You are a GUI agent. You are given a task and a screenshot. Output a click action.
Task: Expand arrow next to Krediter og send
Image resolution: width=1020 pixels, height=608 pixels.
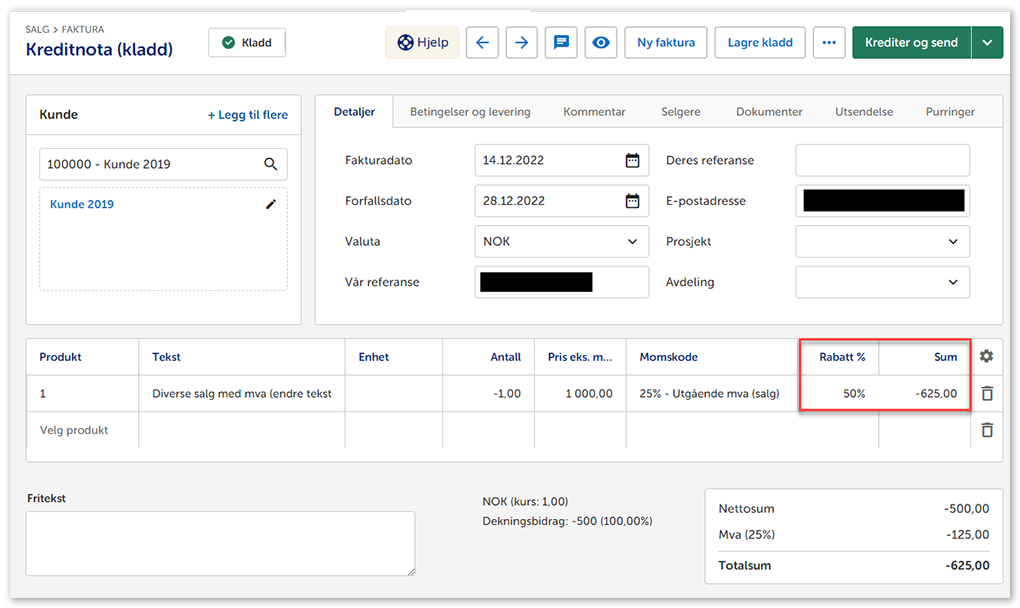point(987,43)
